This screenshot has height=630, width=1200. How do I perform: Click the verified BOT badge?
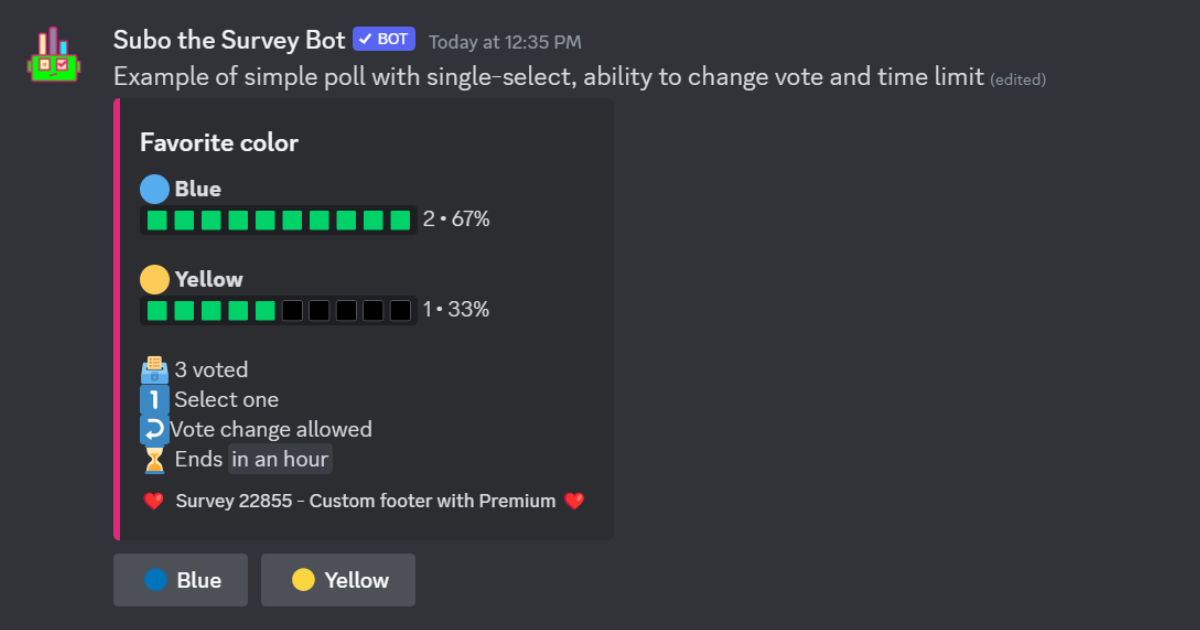coord(384,40)
